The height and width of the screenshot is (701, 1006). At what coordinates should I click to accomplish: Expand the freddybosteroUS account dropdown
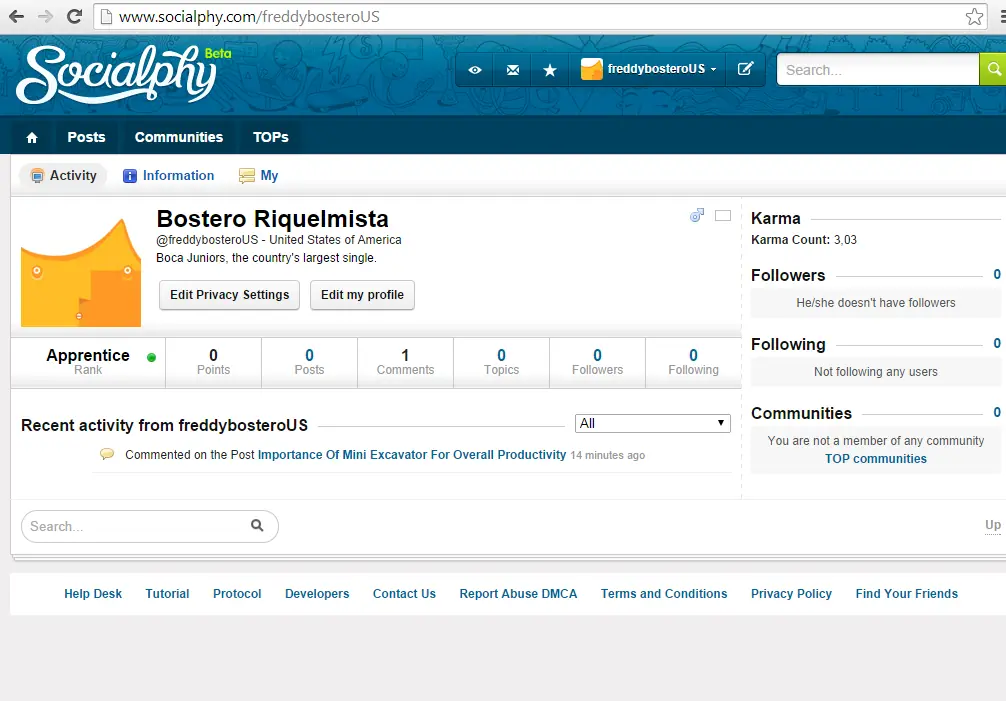pyautogui.click(x=648, y=69)
